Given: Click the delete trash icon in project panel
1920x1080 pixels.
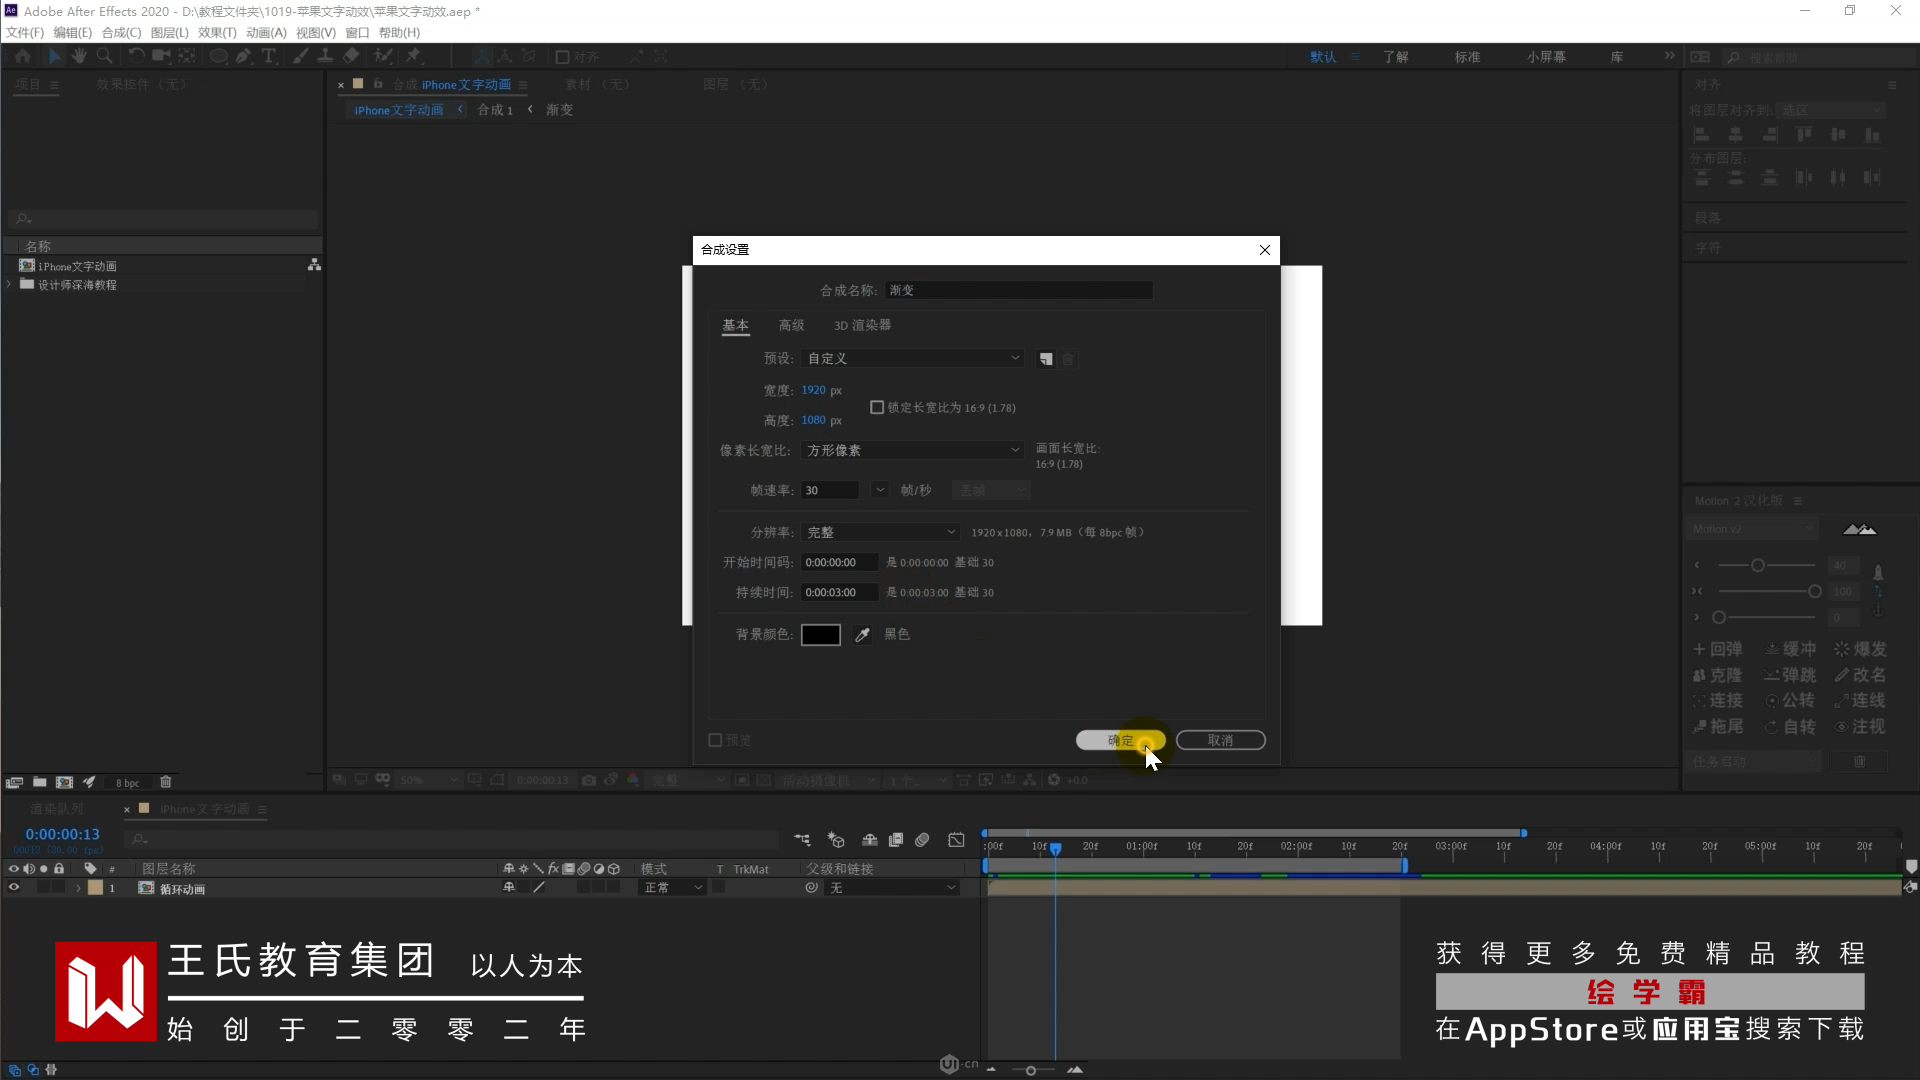Looking at the screenshot, I should (x=166, y=782).
